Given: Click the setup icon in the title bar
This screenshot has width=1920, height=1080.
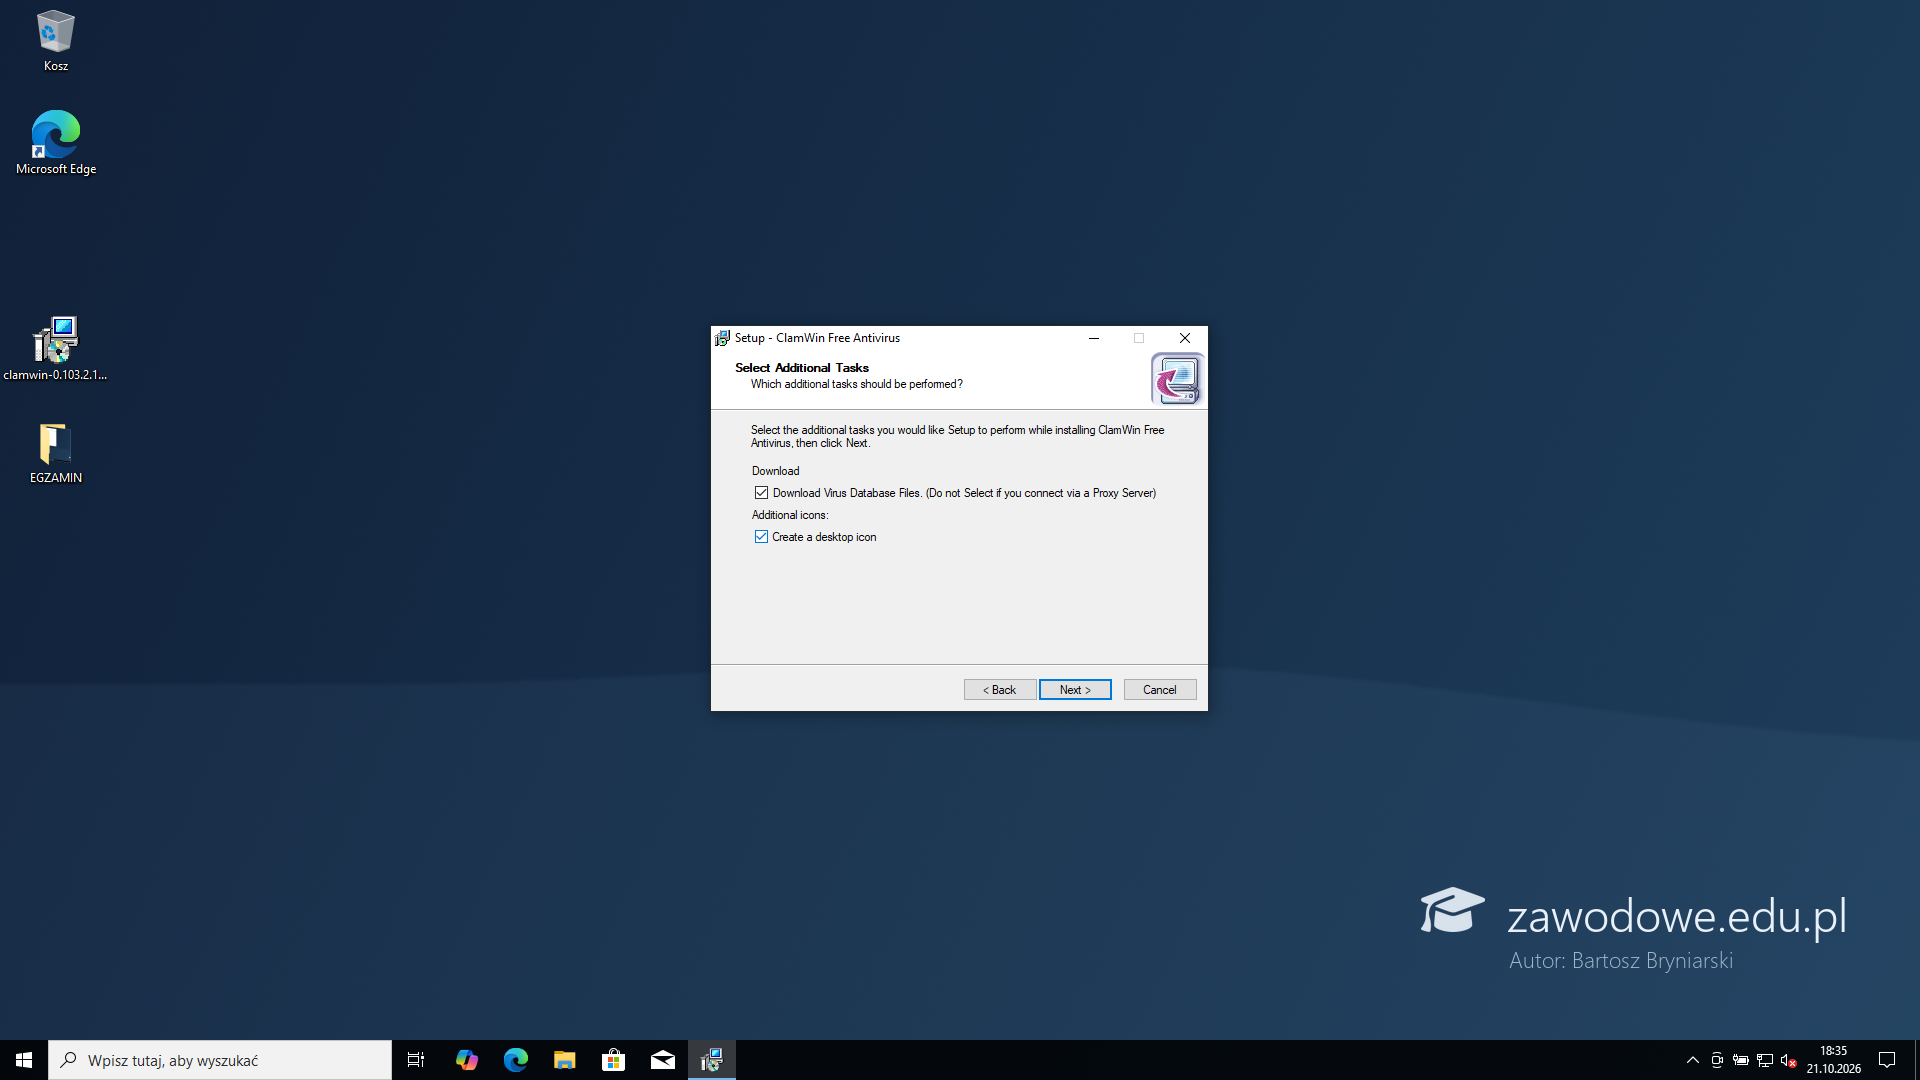Looking at the screenshot, I should [x=722, y=338].
